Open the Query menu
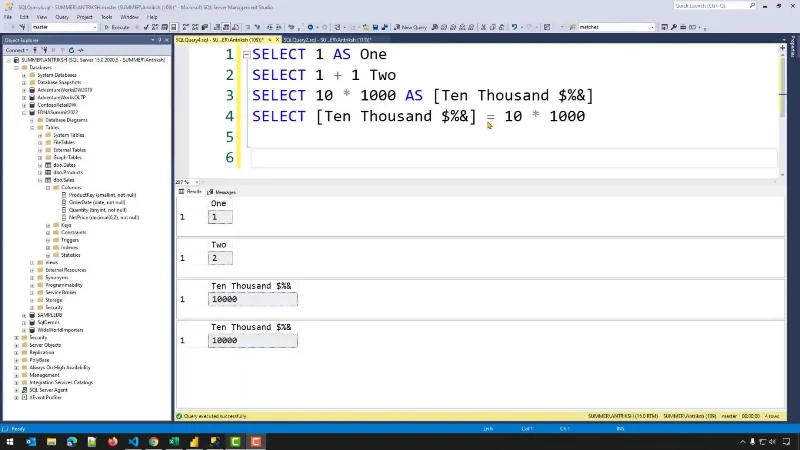 tap(62, 17)
